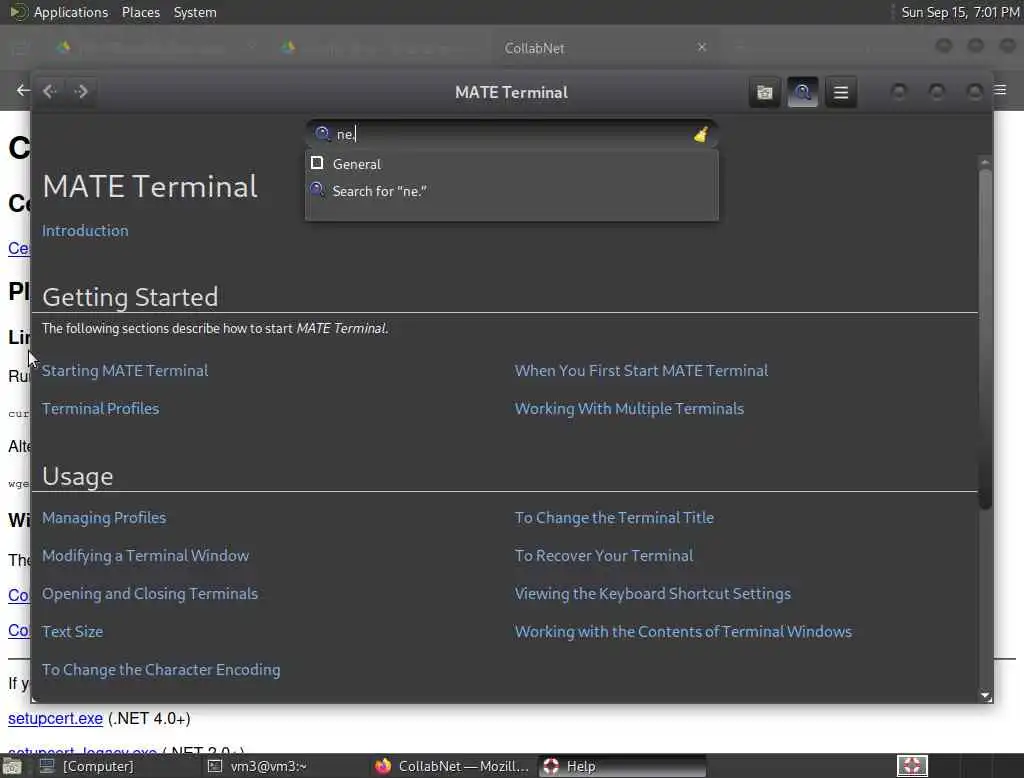Open Firefox hamburger menu at right edge

[x=1000, y=89]
